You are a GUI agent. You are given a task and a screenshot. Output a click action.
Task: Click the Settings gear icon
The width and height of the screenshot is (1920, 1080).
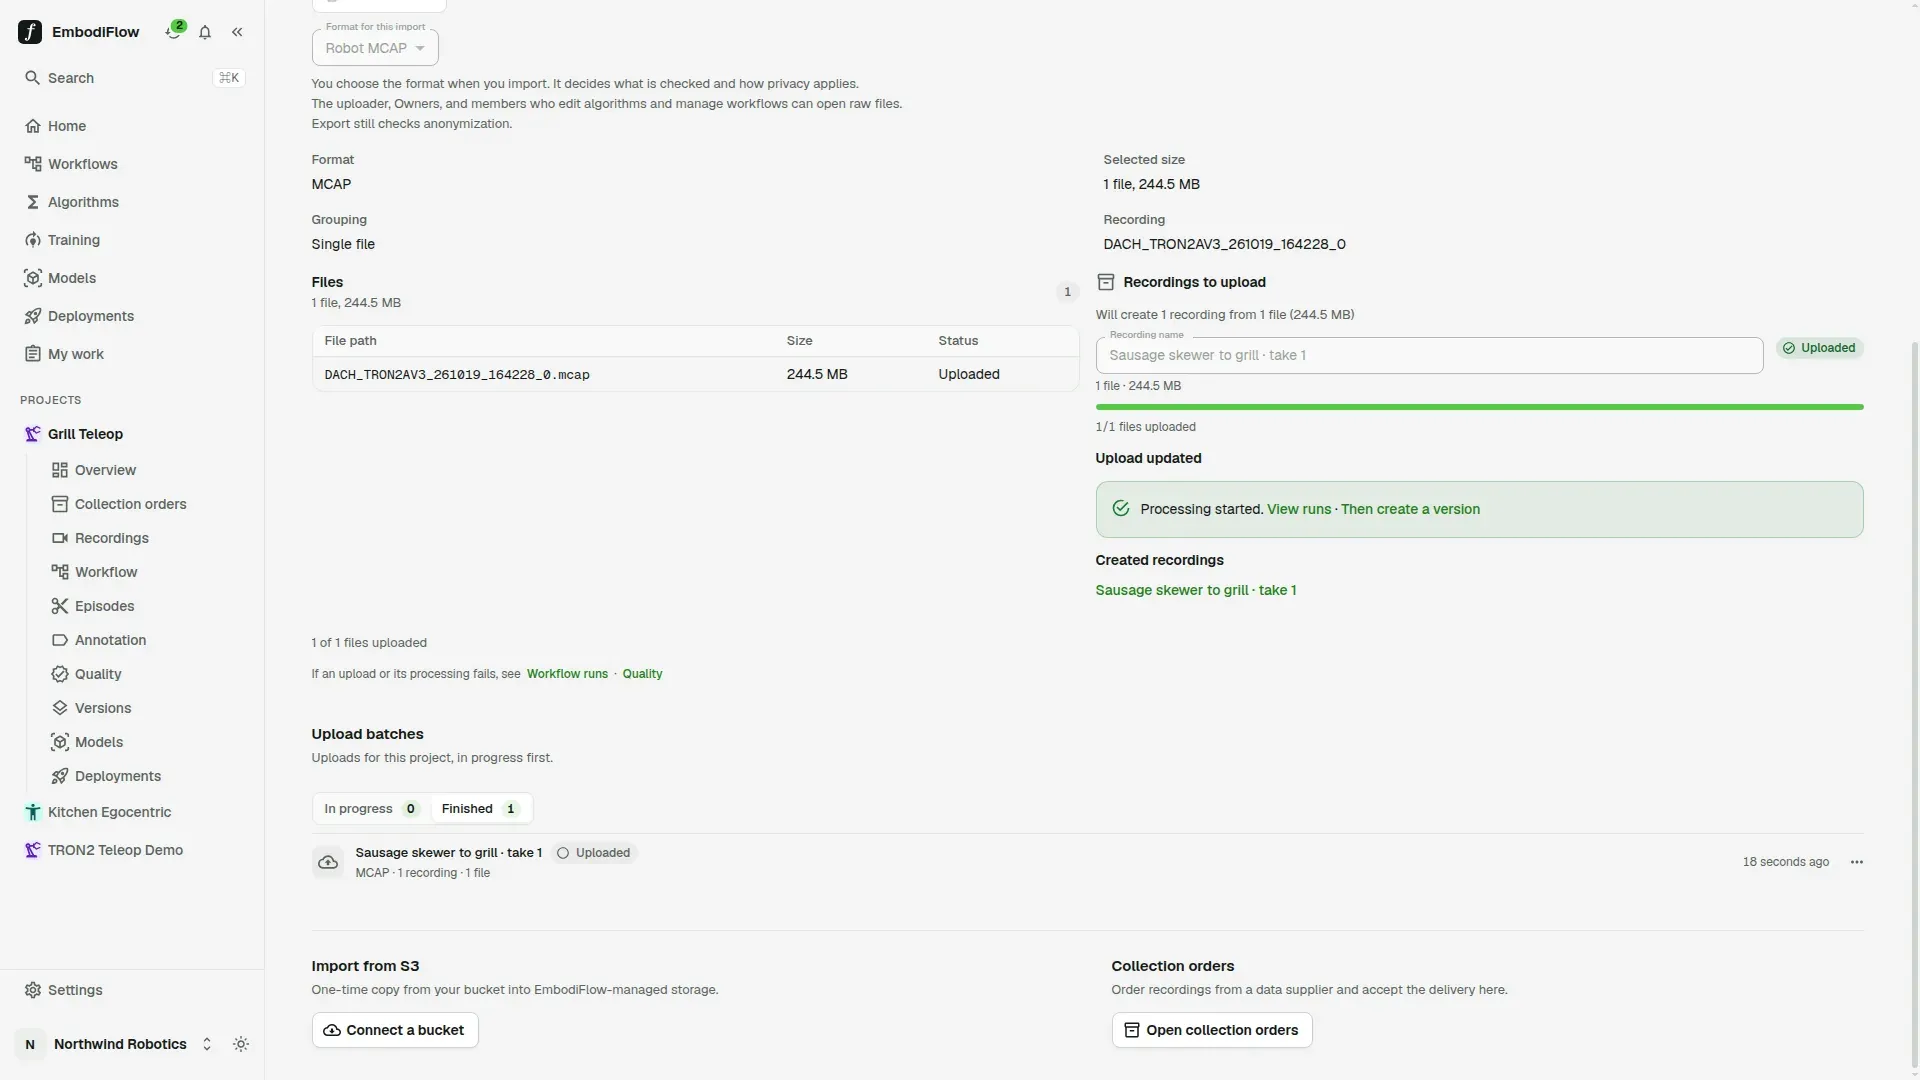click(33, 990)
